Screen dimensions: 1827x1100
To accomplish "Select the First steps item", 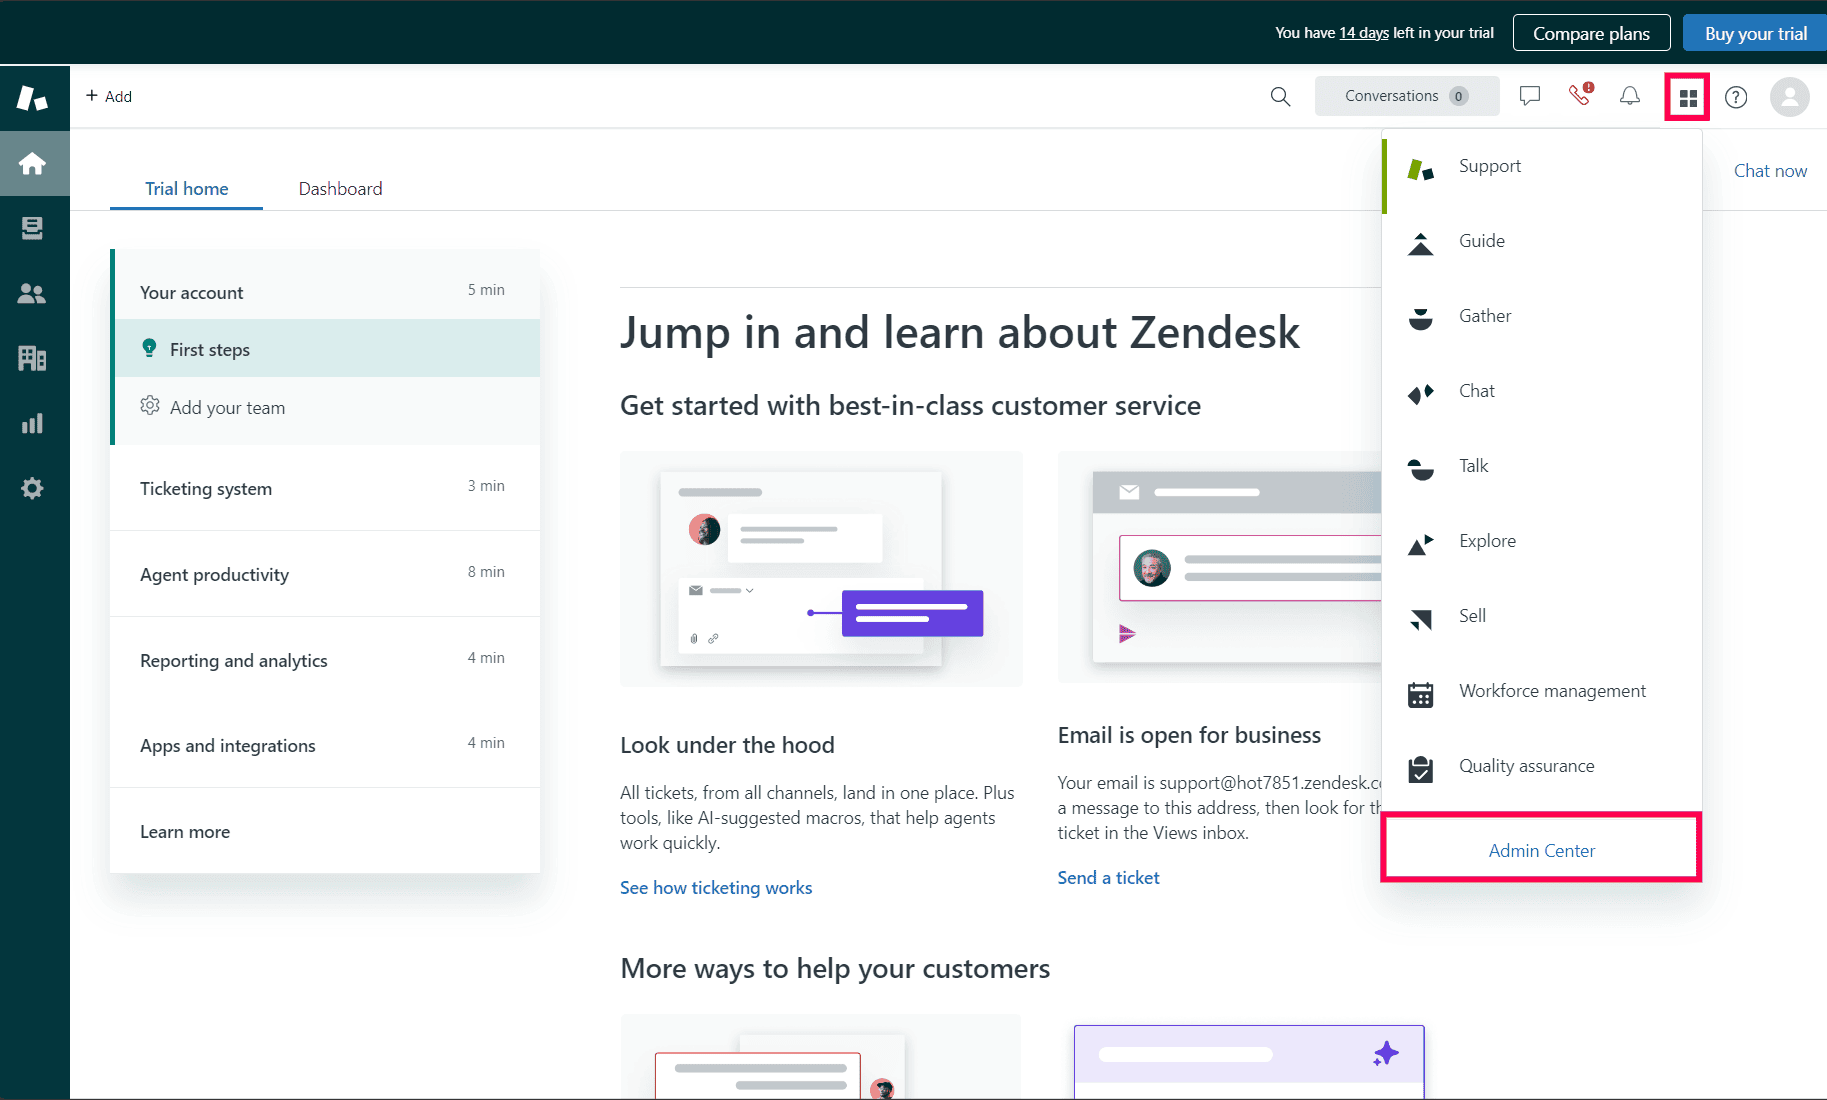I will click(327, 349).
